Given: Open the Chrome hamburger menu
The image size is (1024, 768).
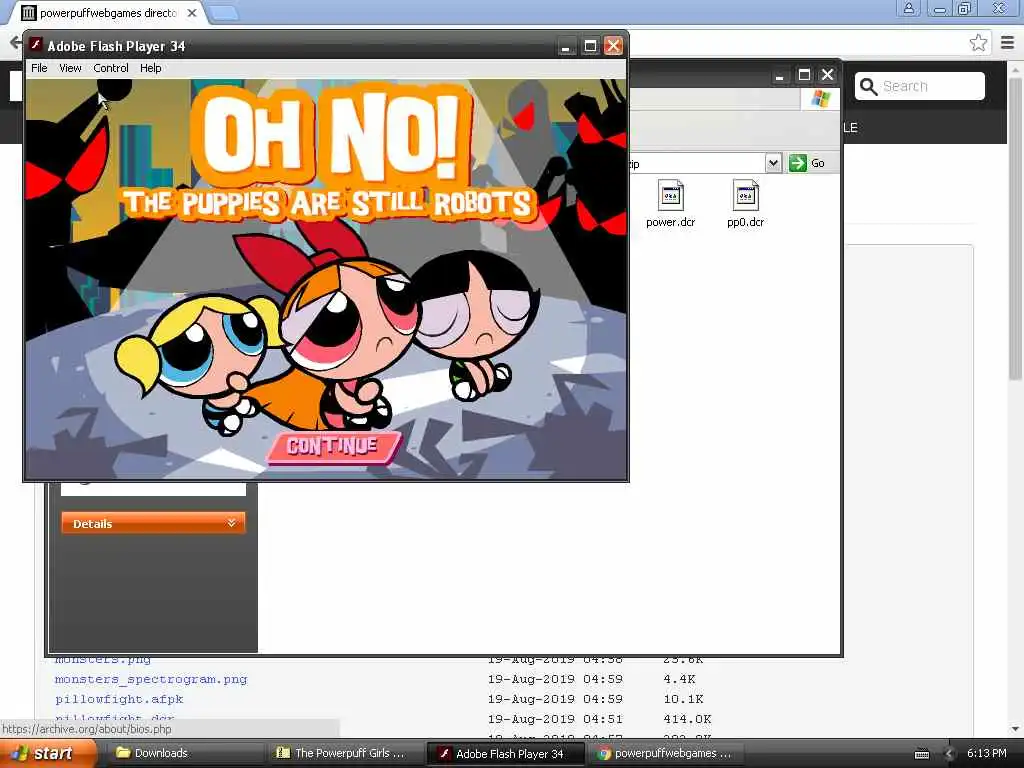Looking at the screenshot, I should pos(1007,43).
